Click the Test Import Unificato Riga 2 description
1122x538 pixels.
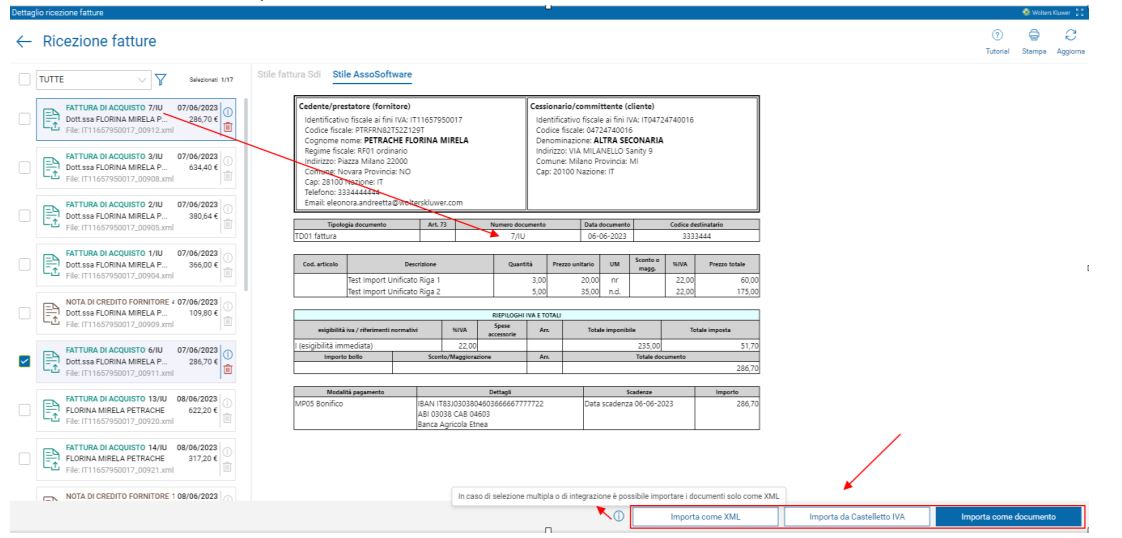394,291
